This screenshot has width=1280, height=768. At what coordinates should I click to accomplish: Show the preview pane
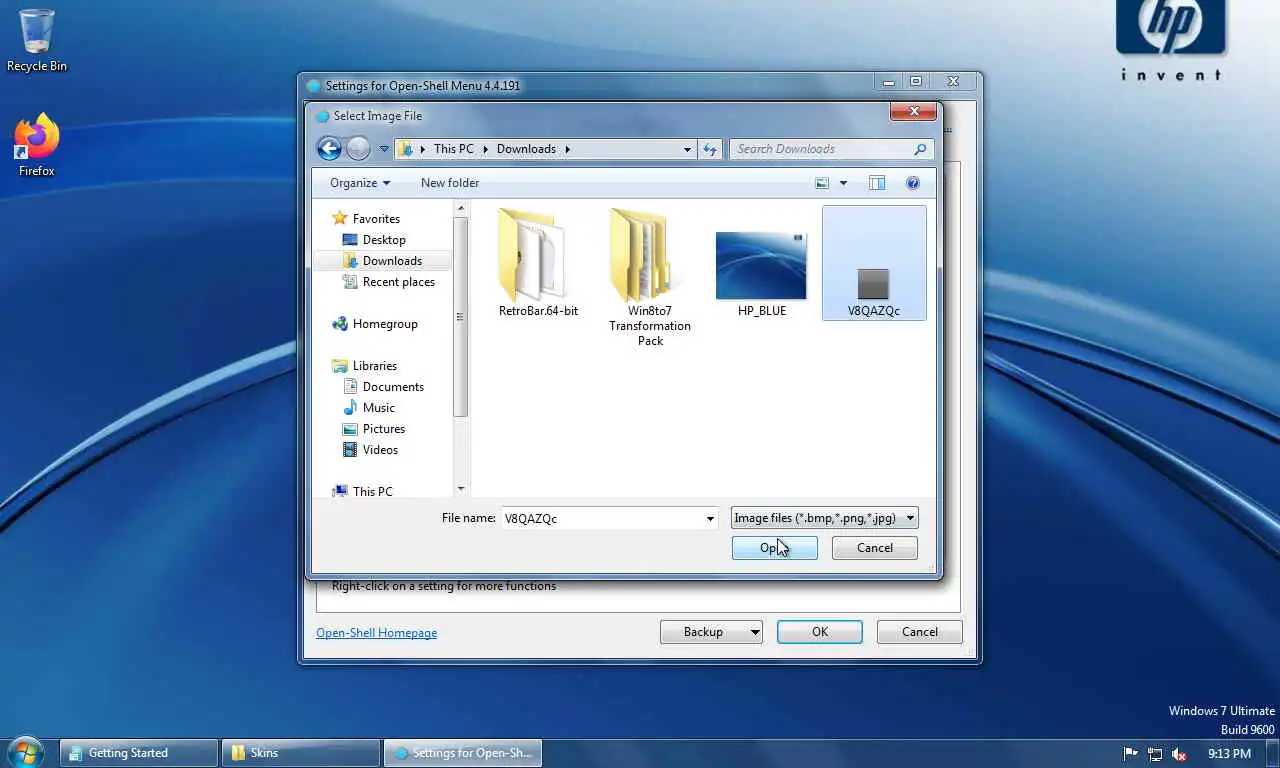pos(877,183)
